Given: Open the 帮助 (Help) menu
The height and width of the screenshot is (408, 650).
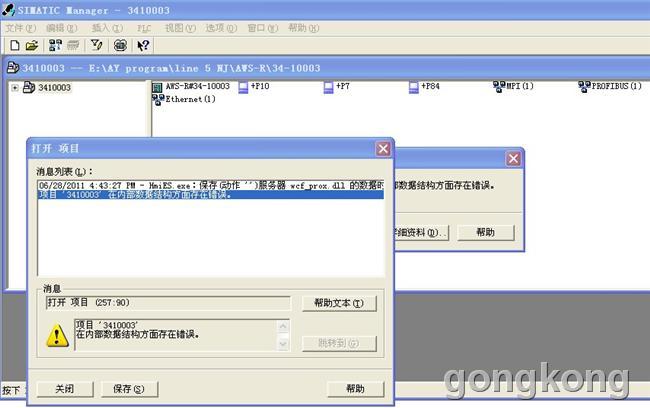Looking at the screenshot, I should (303, 28).
